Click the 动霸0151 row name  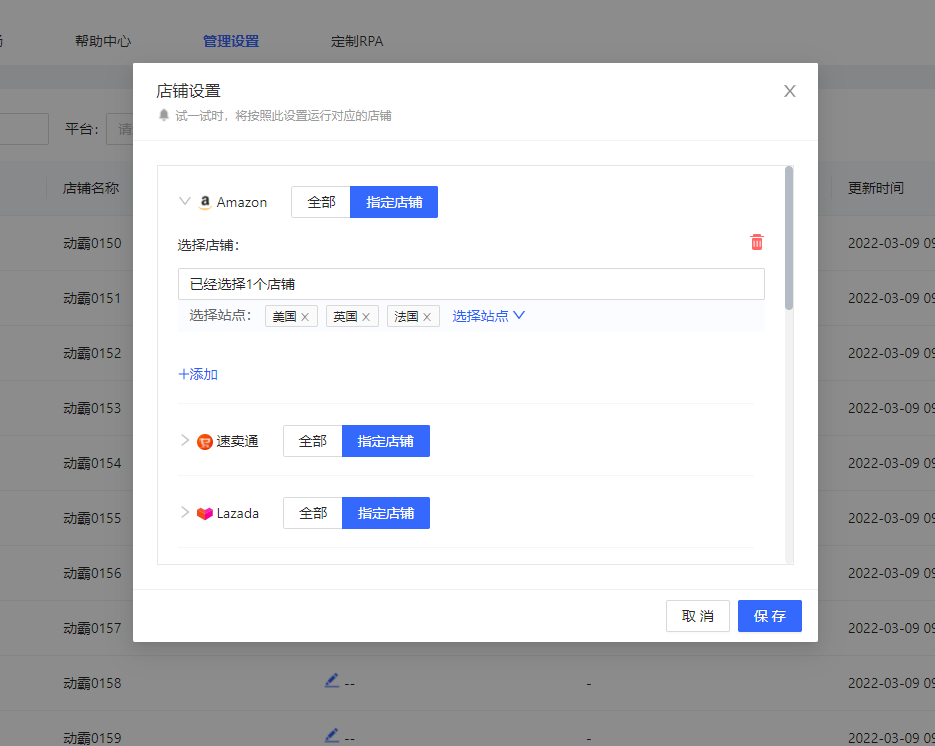pyautogui.click(x=92, y=298)
